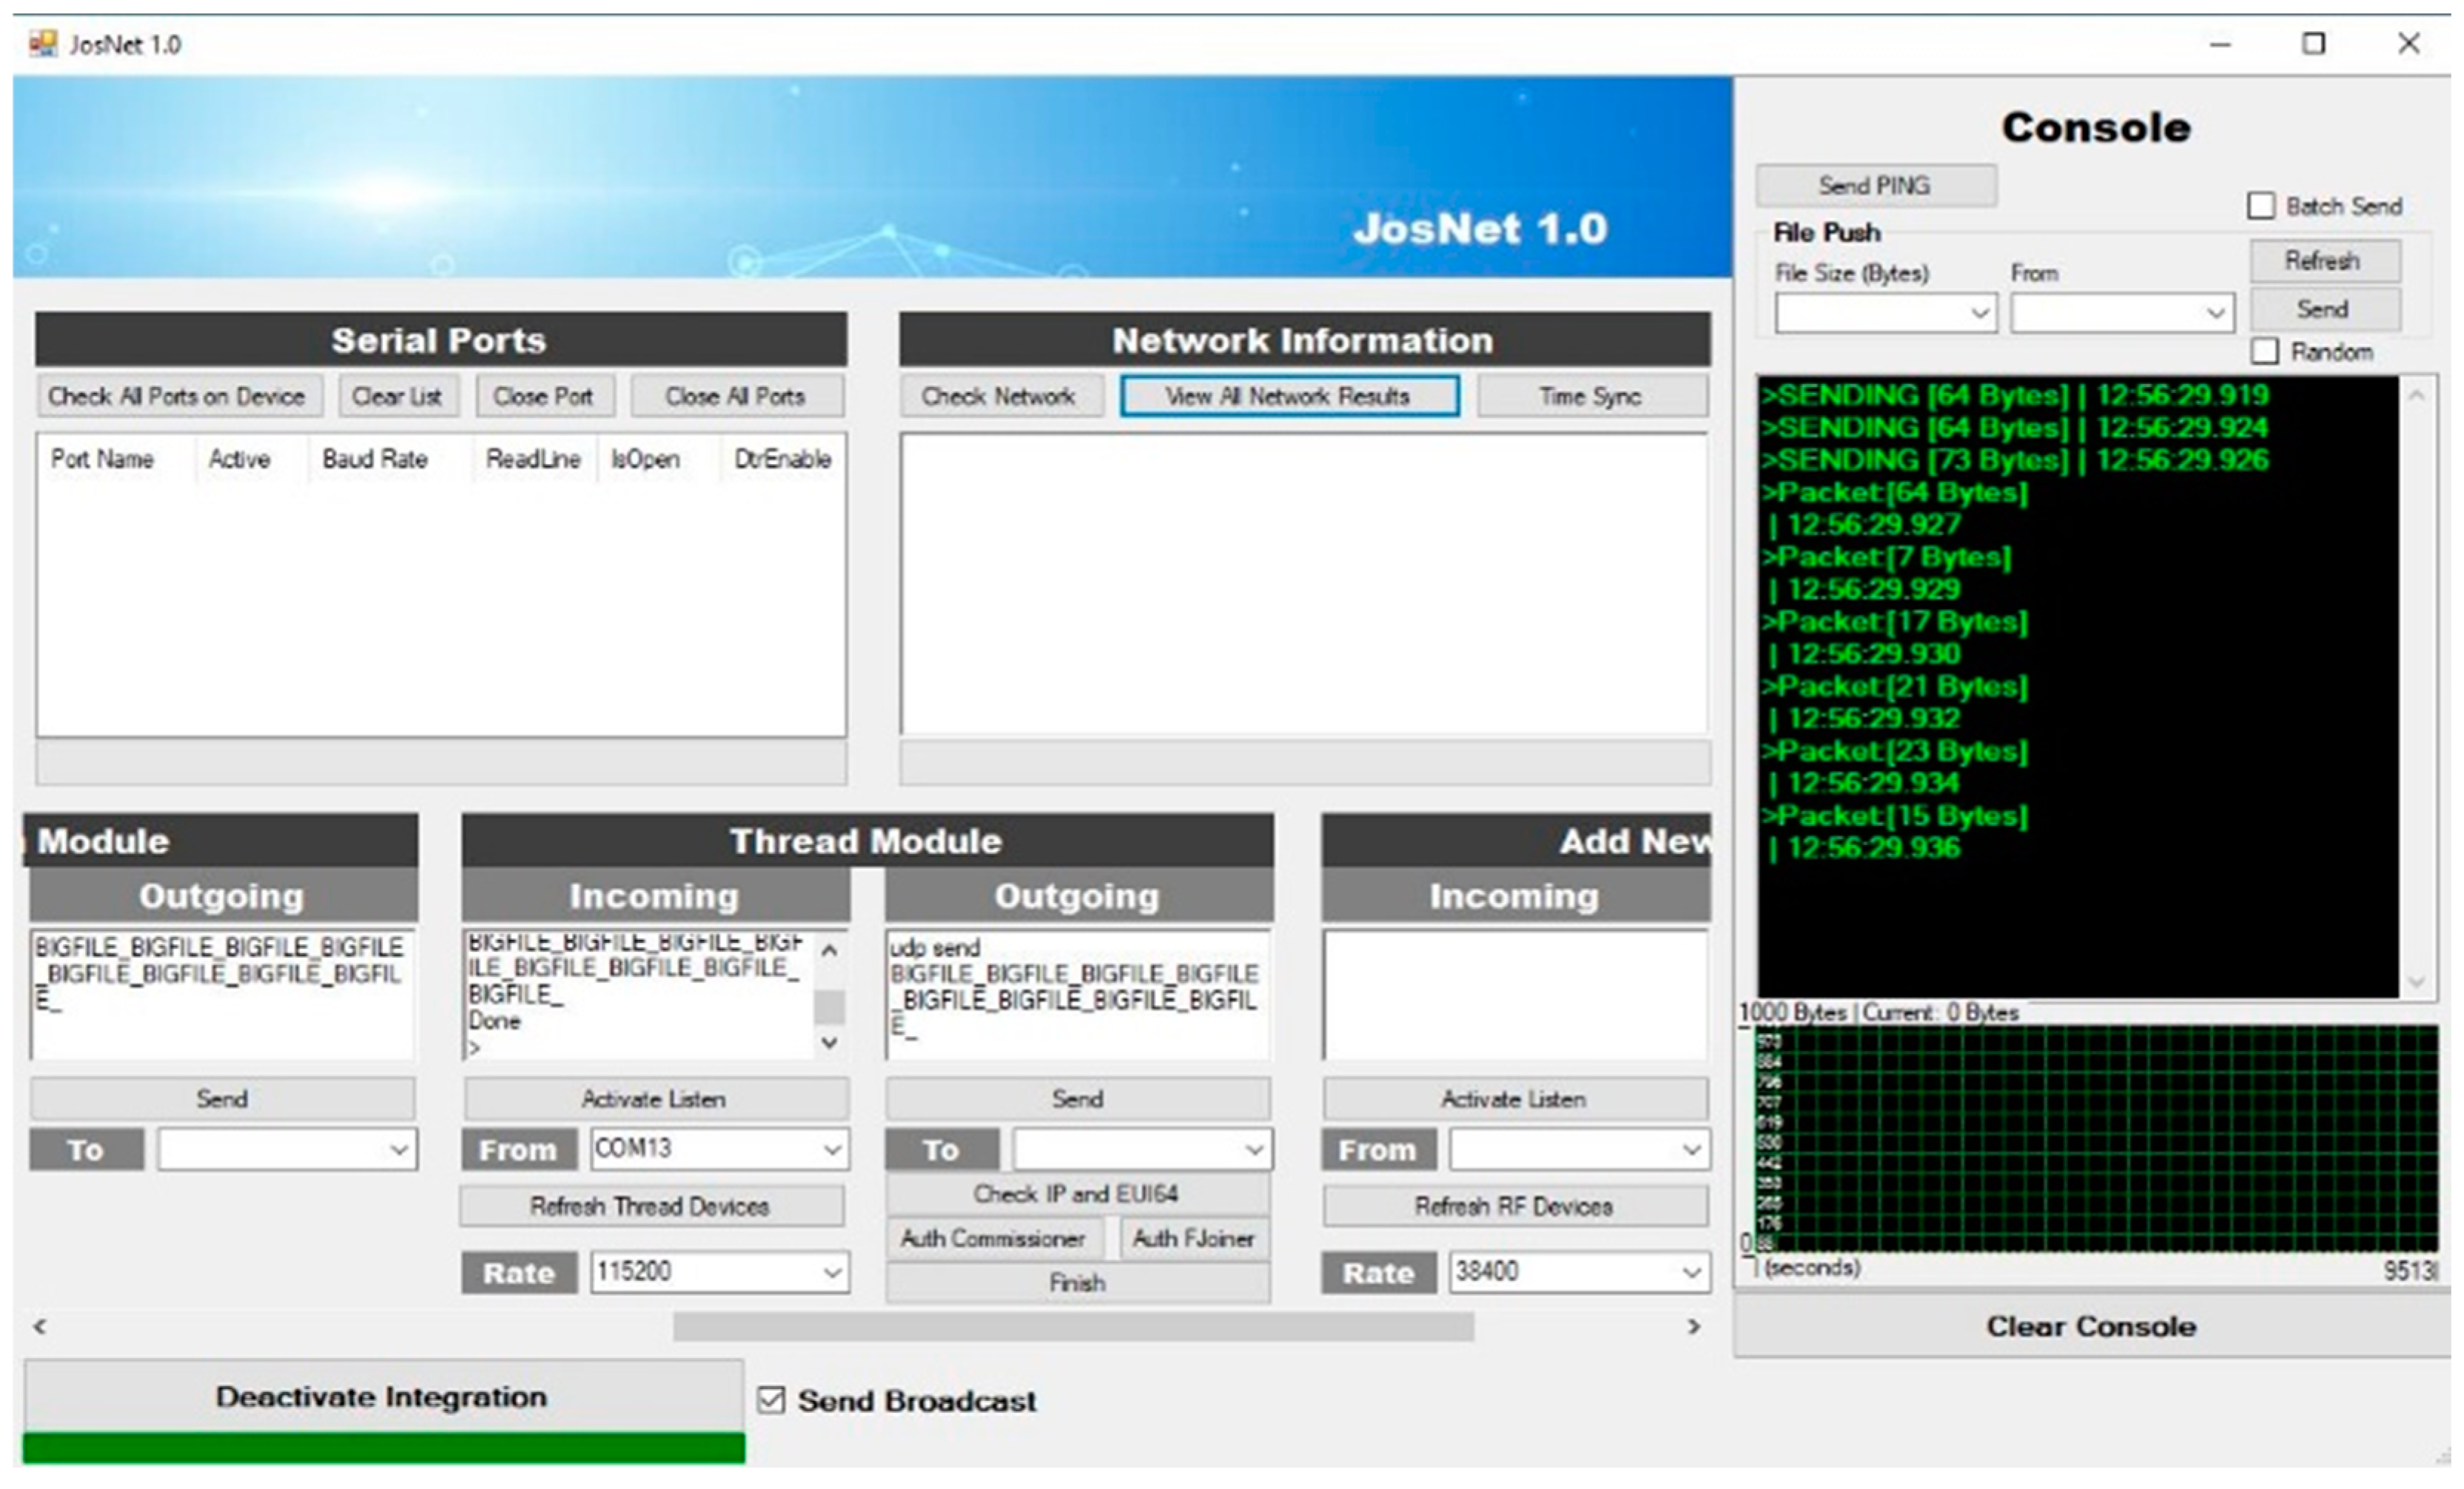This screenshot has height=1489, width=2464.
Task: Click the Clear Console button
Action: (x=2090, y=1326)
